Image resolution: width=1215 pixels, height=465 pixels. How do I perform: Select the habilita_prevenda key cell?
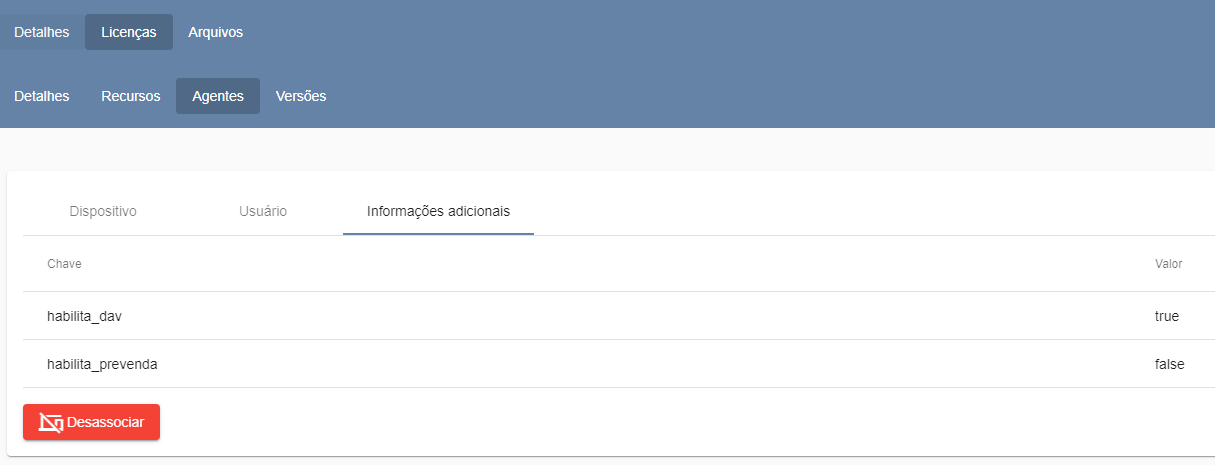(x=102, y=364)
